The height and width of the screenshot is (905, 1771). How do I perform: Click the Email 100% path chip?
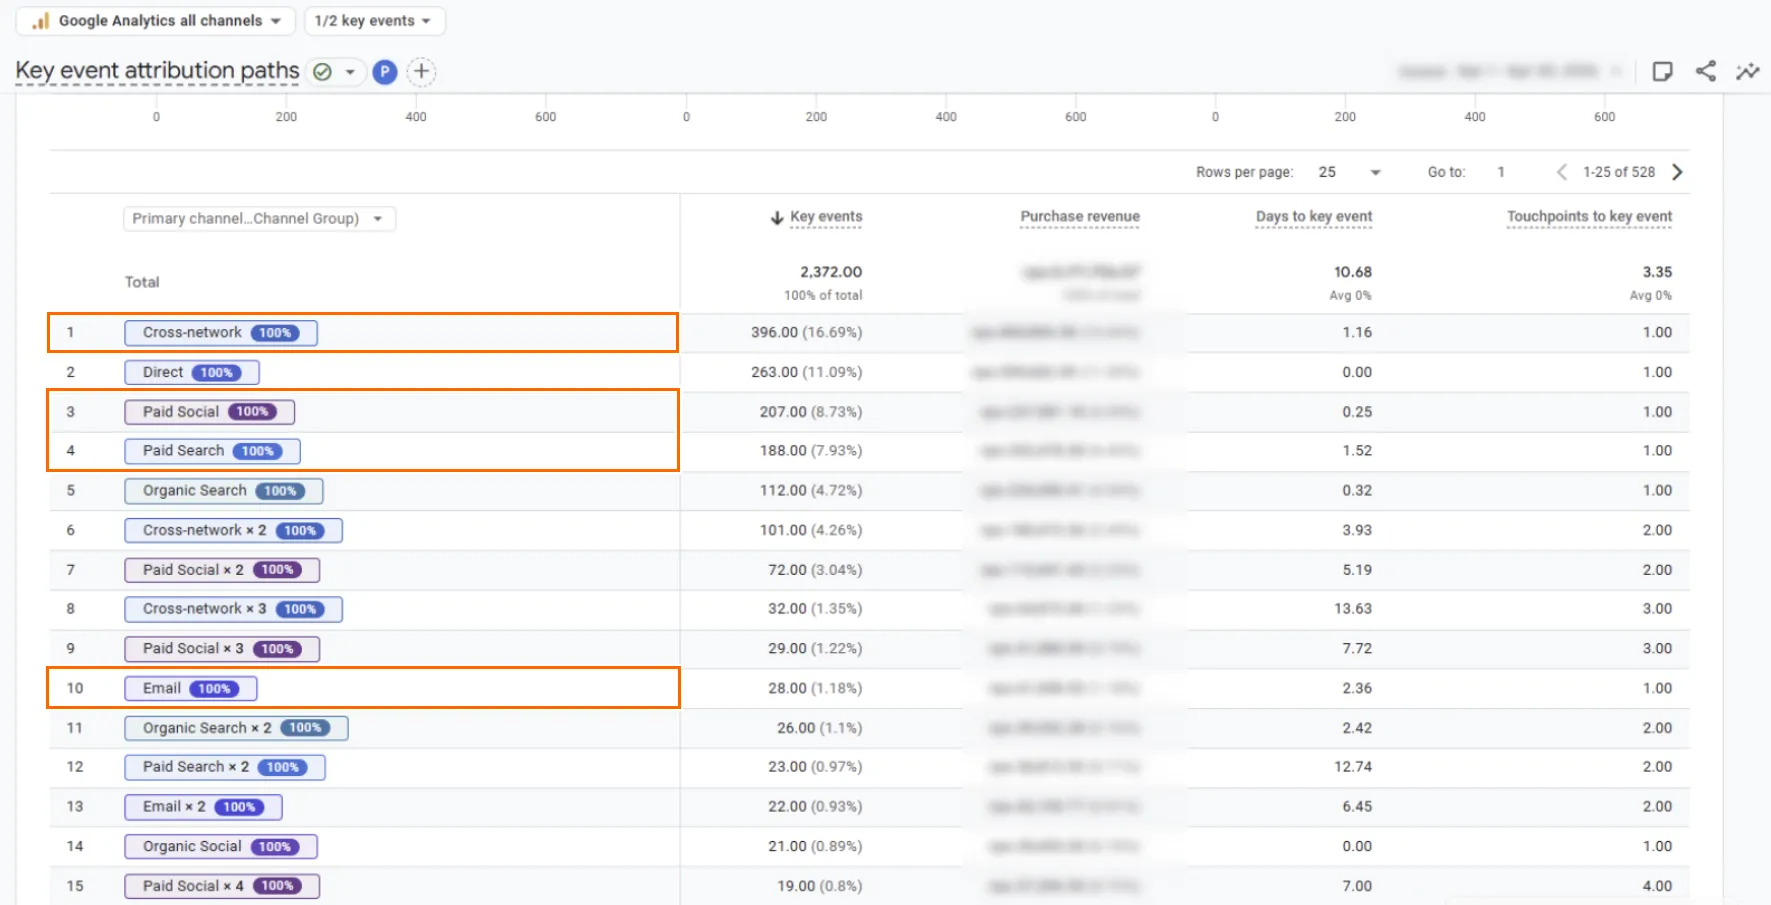[x=191, y=688]
